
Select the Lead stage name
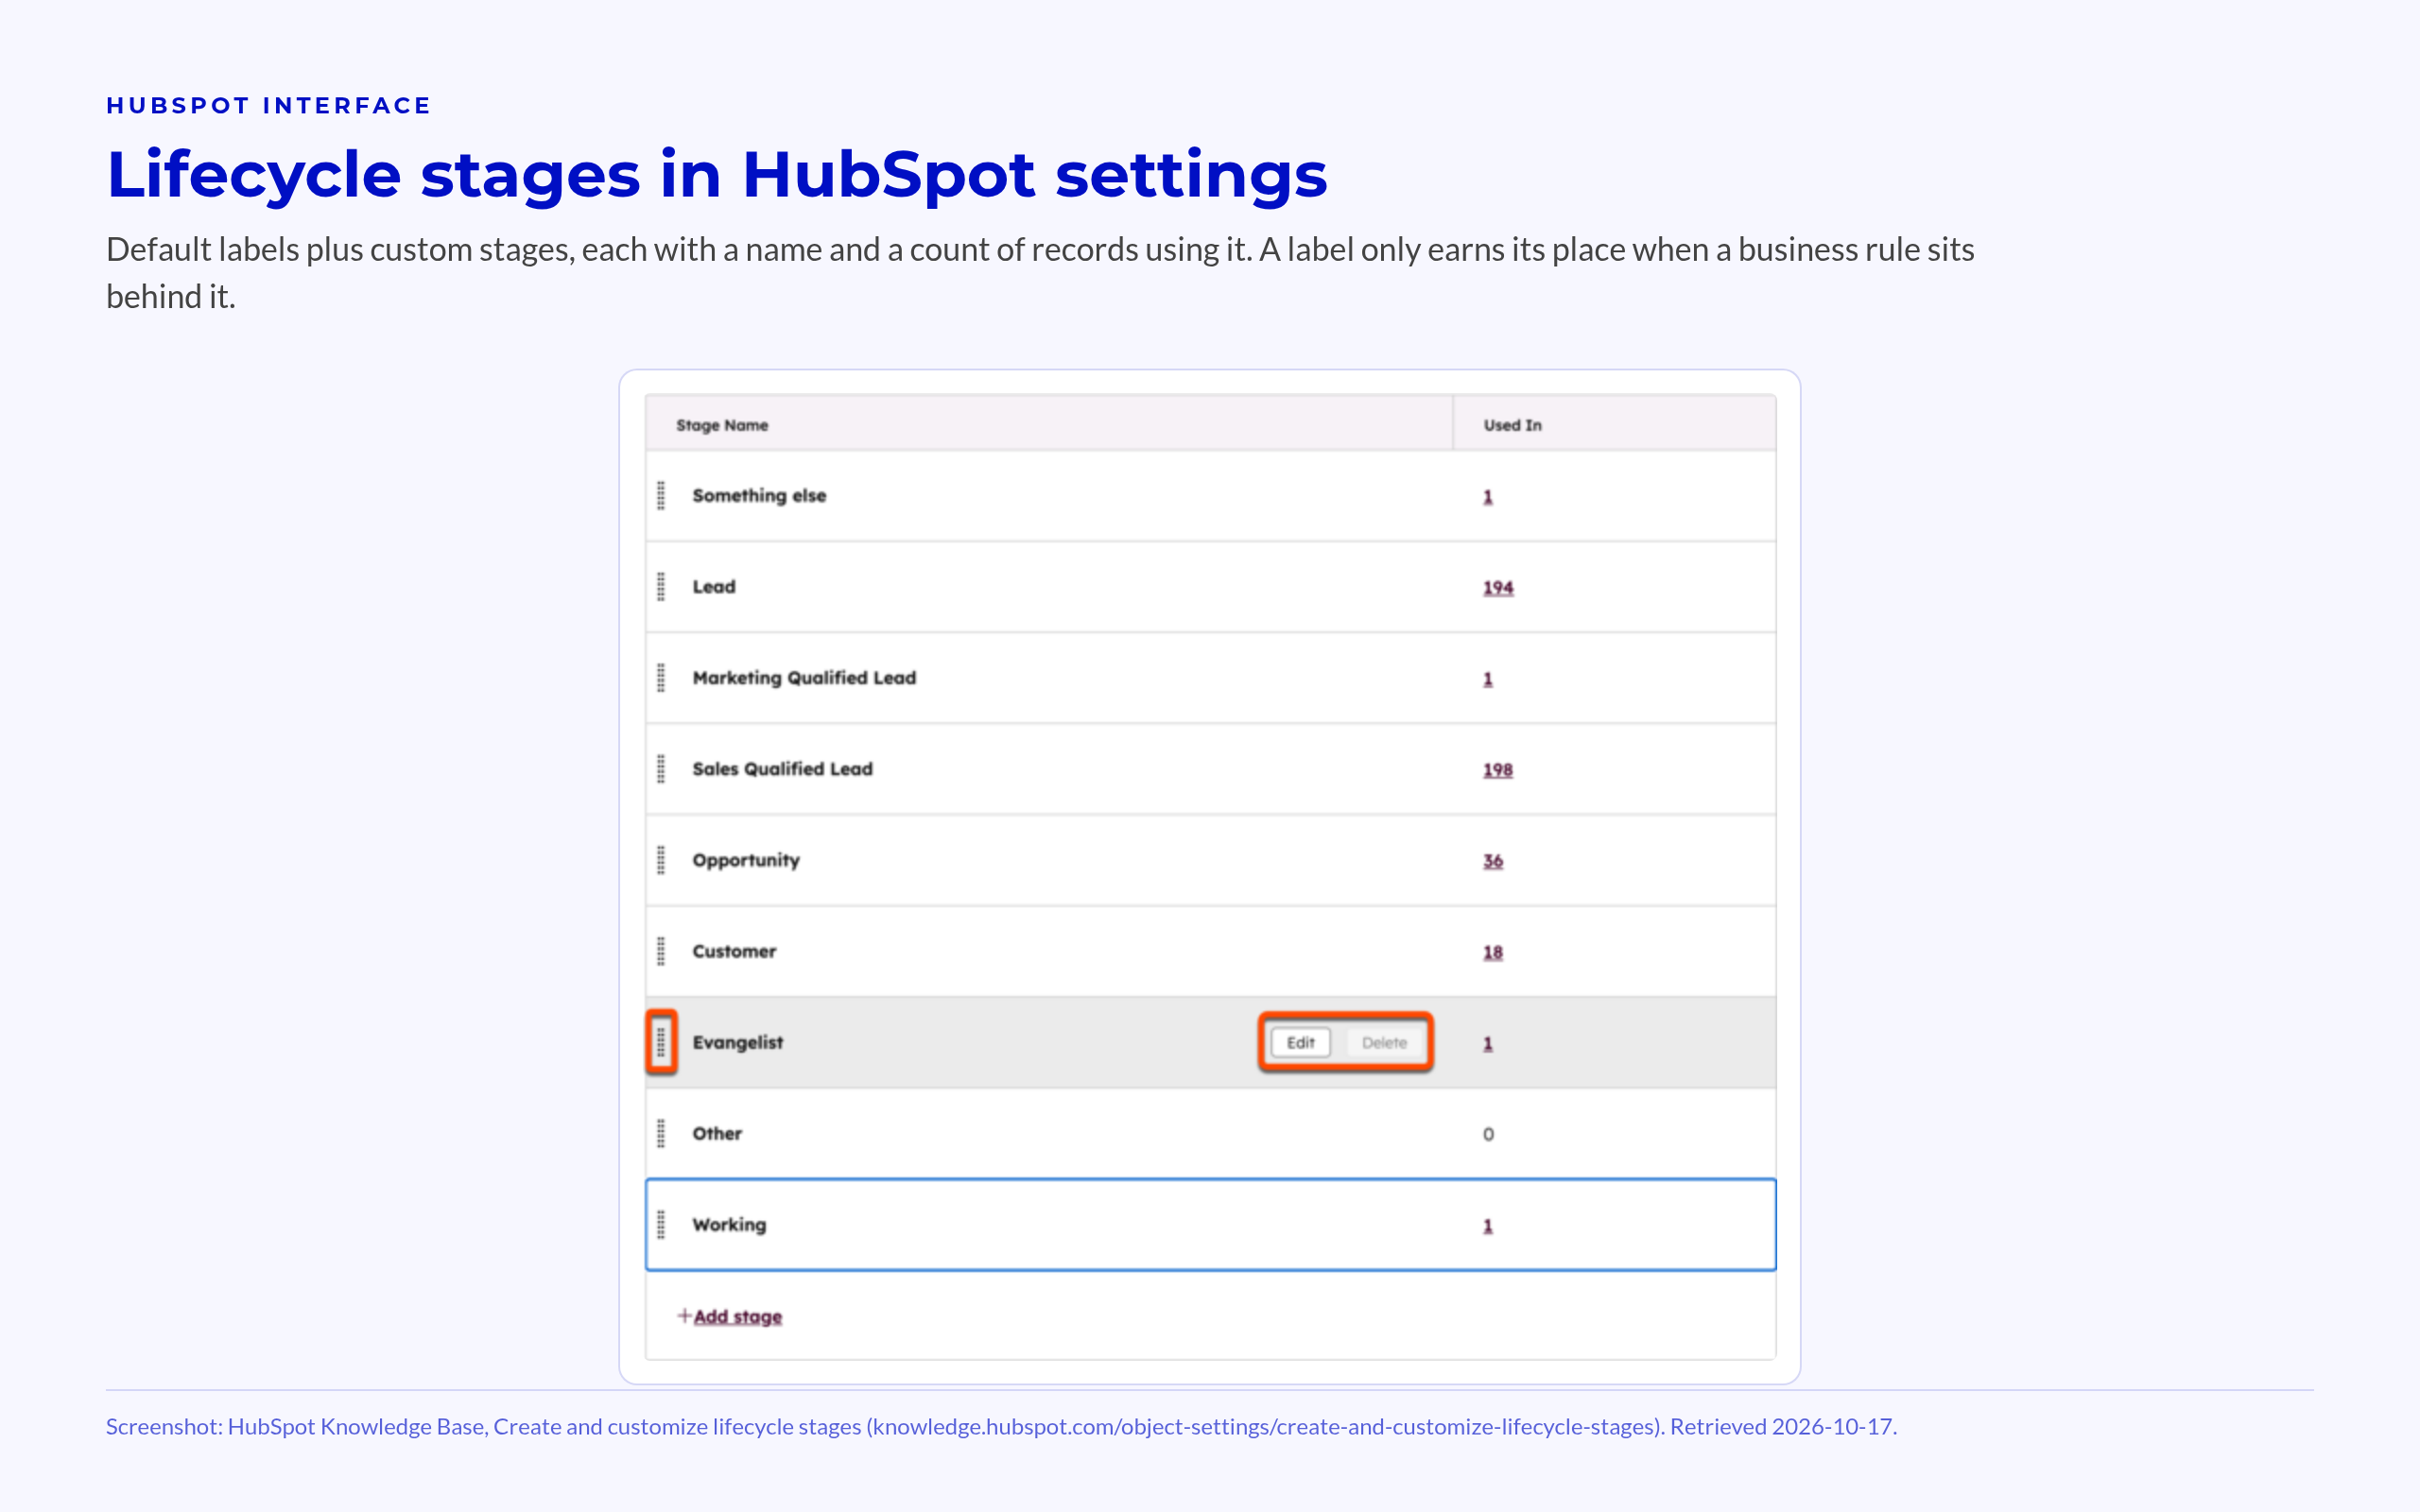point(714,587)
